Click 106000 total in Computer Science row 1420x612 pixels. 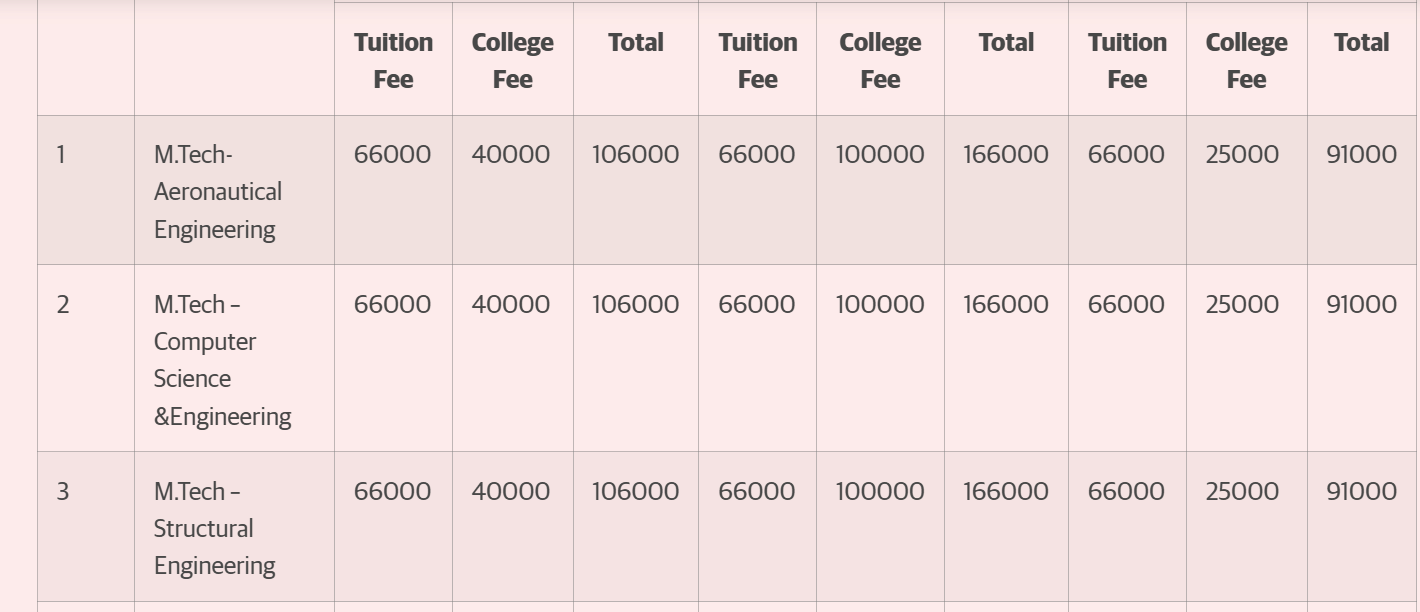click(635, 304)
